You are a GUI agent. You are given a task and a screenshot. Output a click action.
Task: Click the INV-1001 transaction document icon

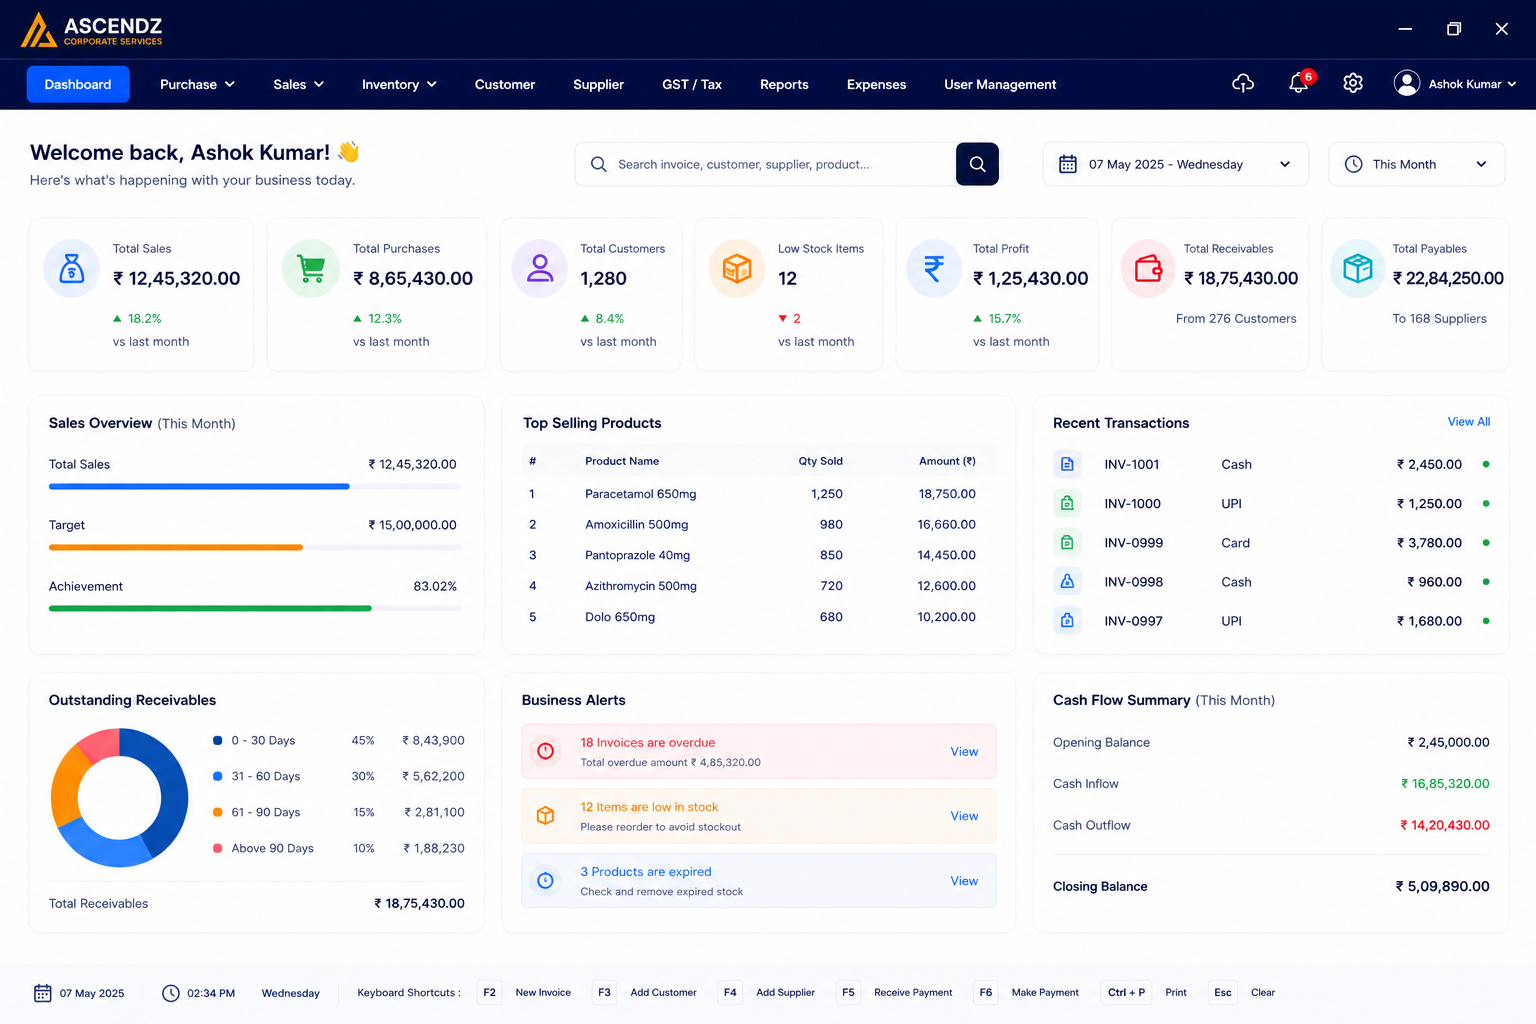click(1067, 464)
